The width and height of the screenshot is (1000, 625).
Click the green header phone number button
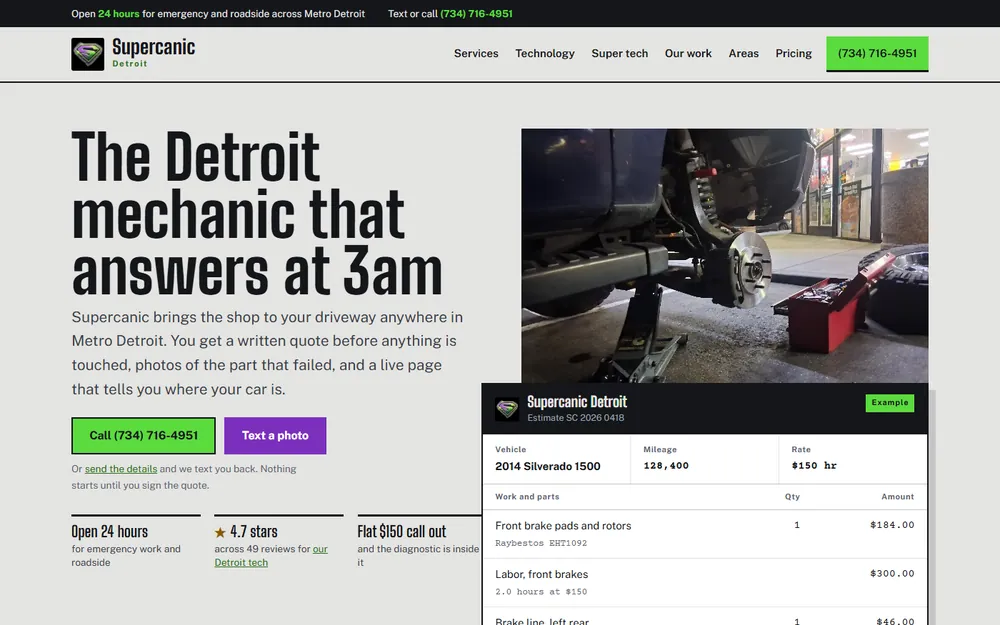877,54
